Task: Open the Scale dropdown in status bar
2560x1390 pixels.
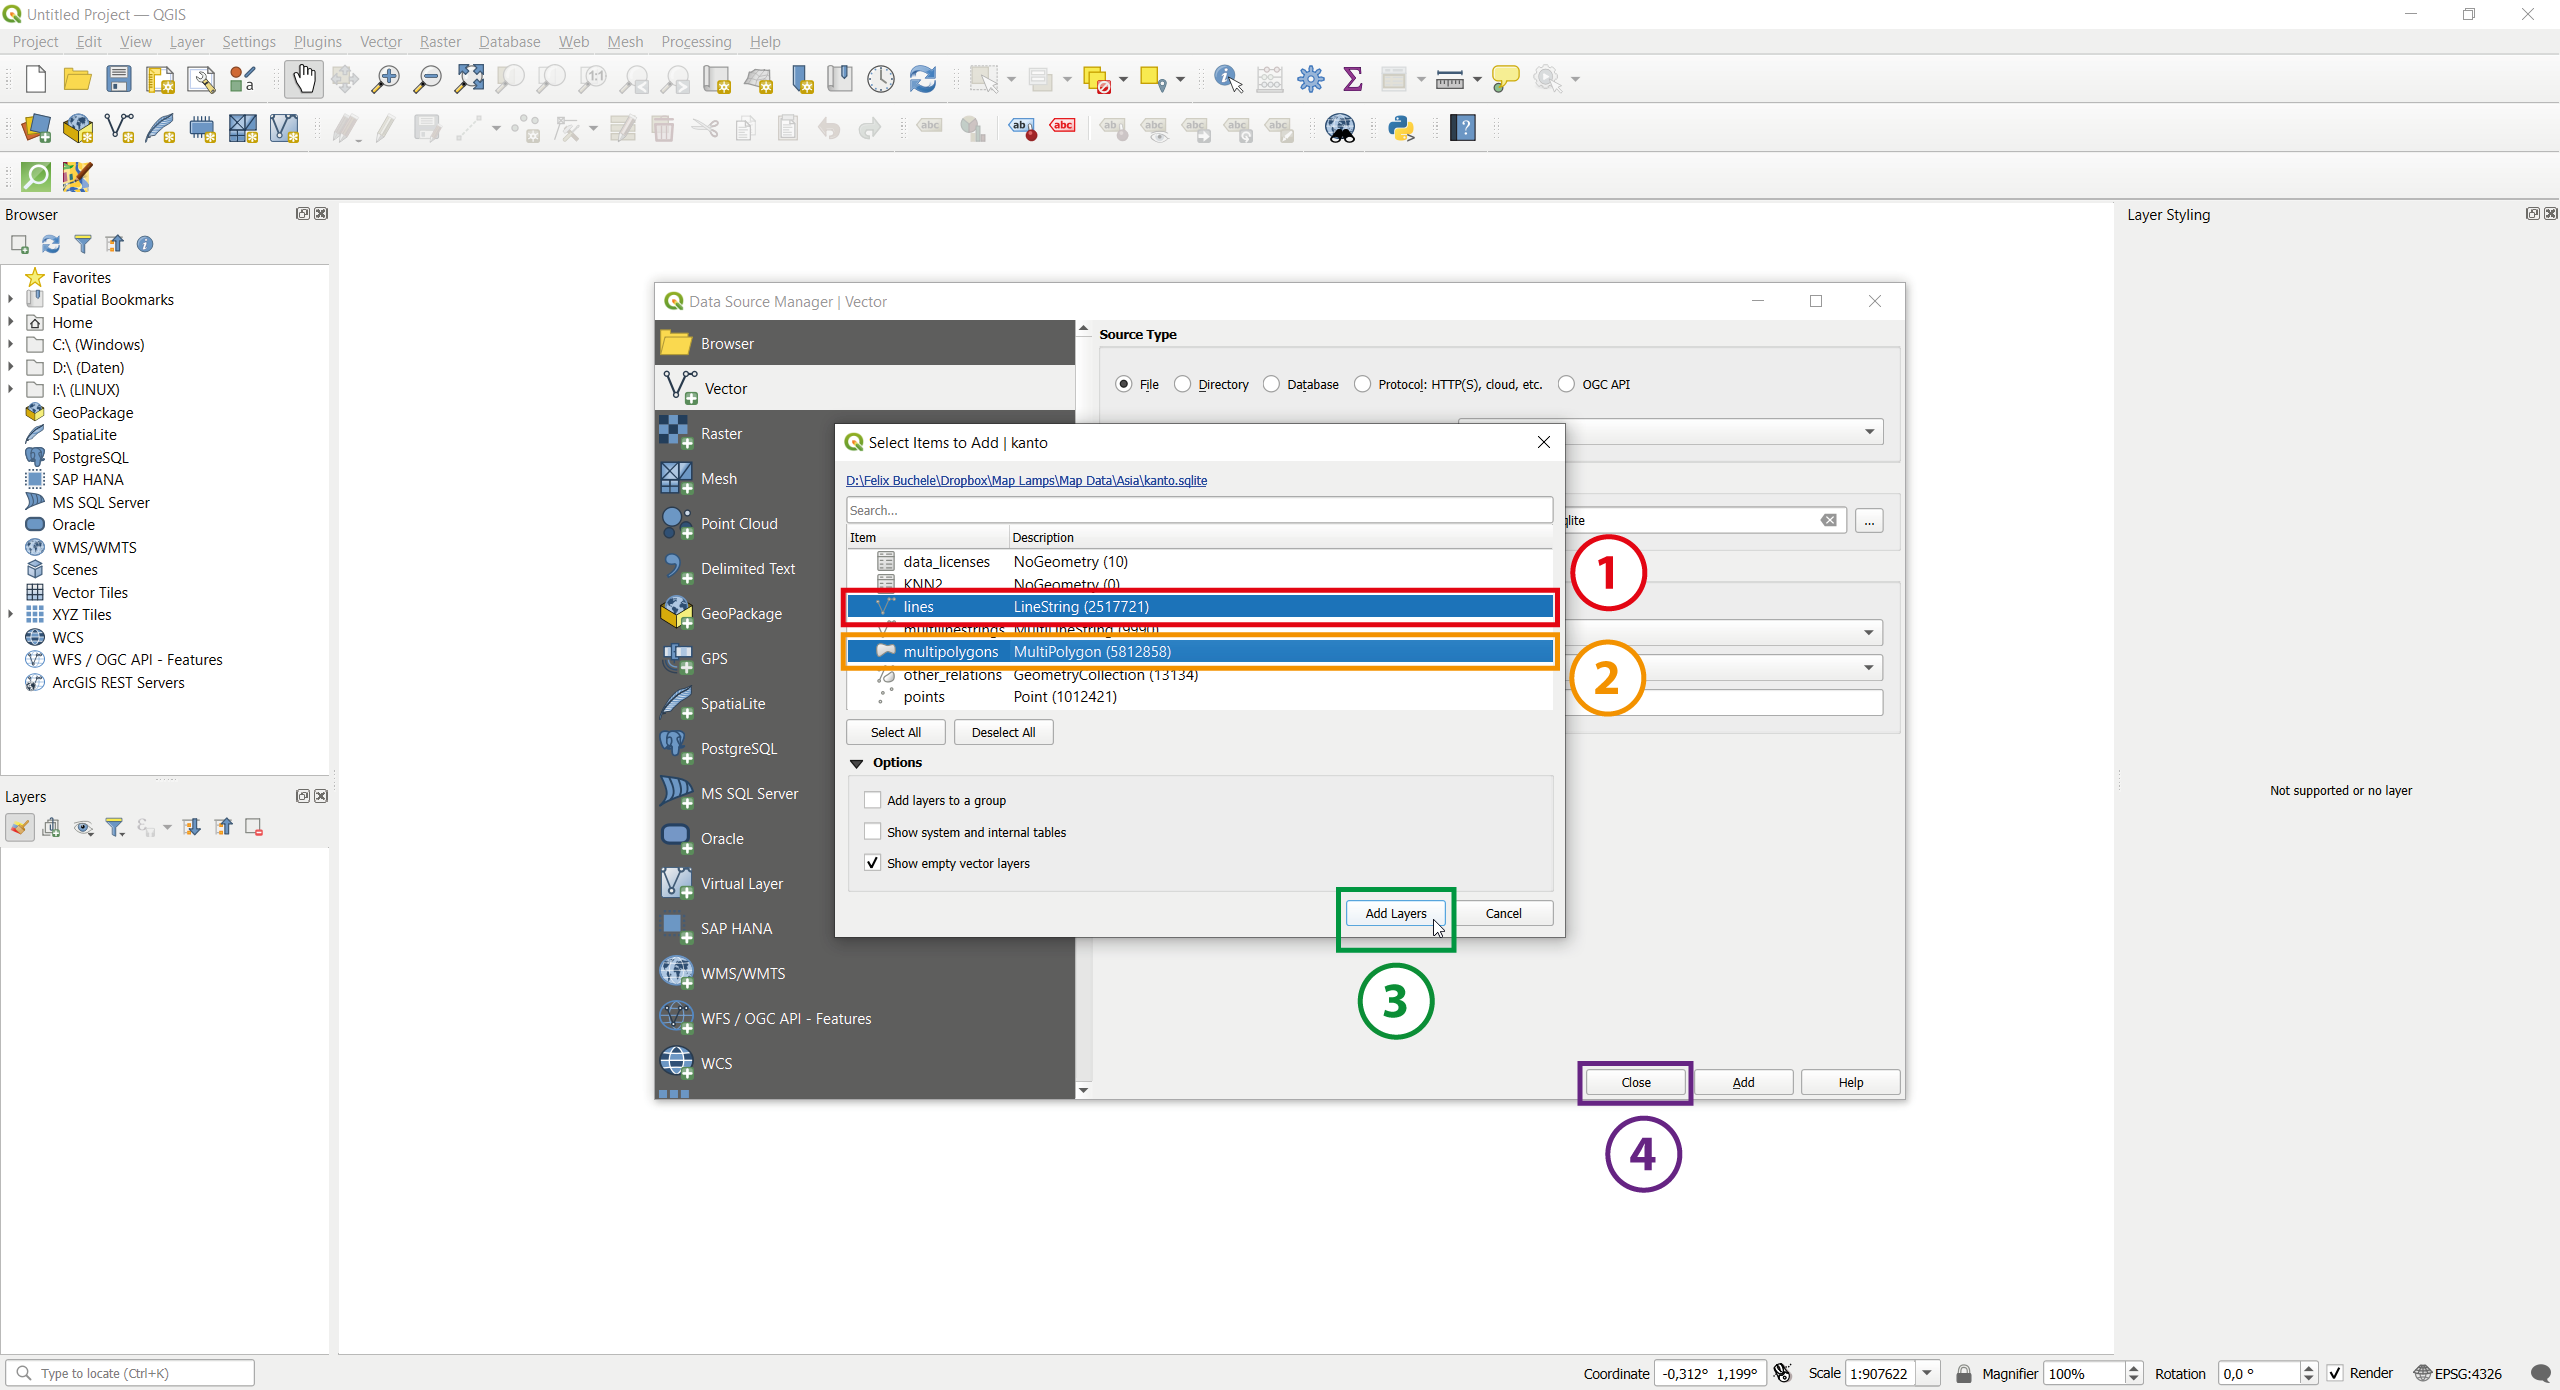Action: click(1927, 1373)
